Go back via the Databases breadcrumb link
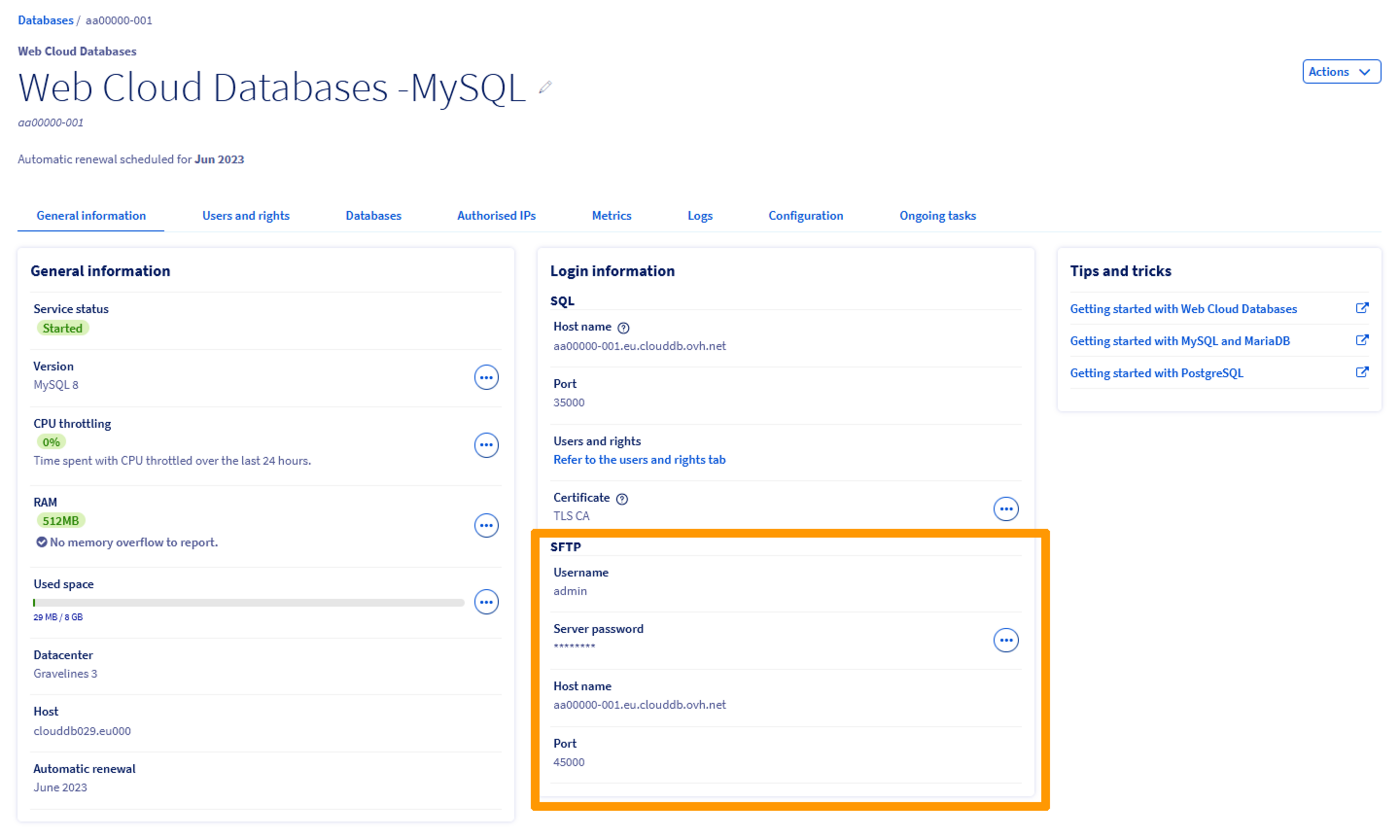This screenshot has width=1400, height=839. click(x=45, y=19)
